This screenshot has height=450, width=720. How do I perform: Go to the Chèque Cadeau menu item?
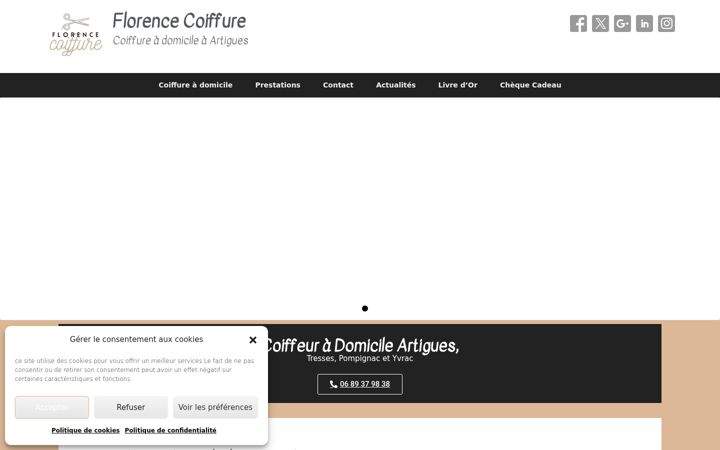point(530,85)
